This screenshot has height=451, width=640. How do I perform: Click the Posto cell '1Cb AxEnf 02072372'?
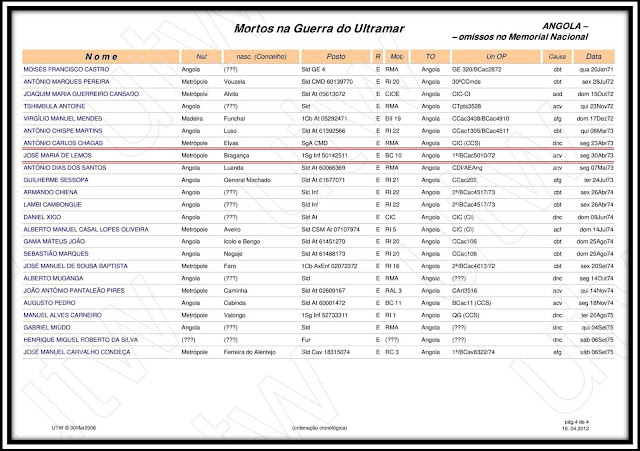[x=329, y=266]
